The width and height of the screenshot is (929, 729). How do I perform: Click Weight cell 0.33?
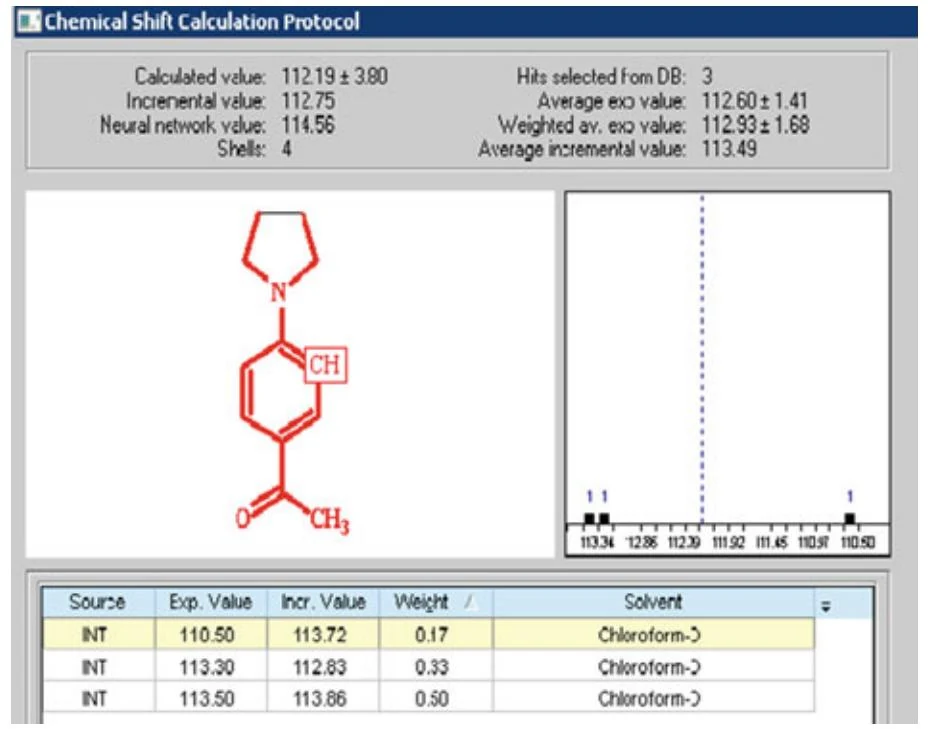(x=435, y=667)
